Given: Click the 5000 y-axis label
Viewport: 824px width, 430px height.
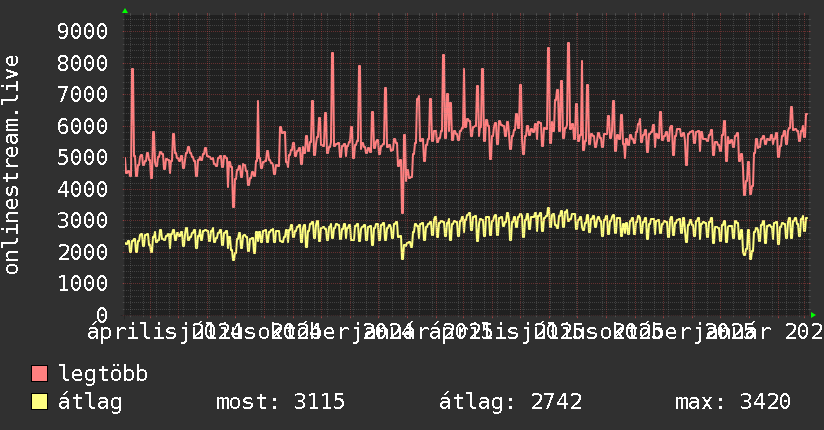Looking at the screenshot, I should pyautogui.click(x=83, y=157).
